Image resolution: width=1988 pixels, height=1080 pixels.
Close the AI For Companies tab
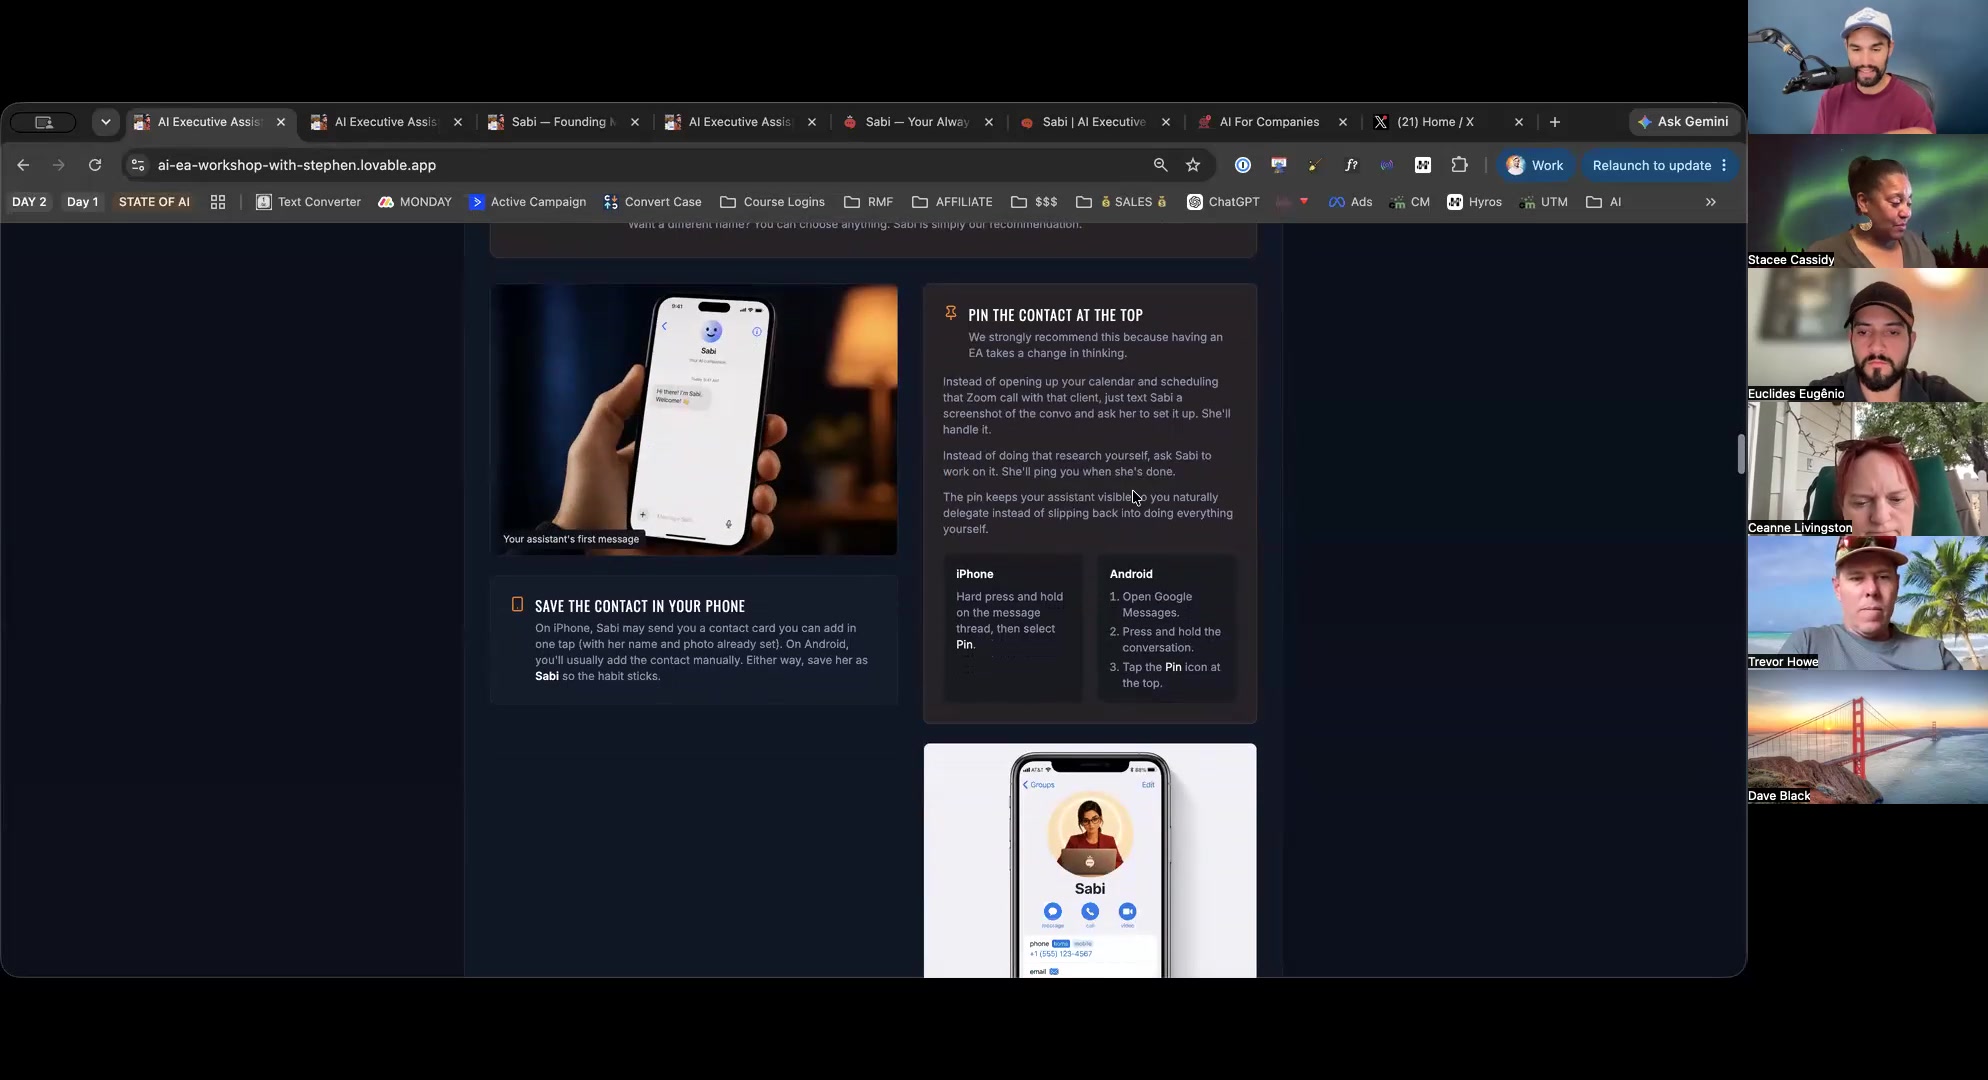coord(1342,122)
